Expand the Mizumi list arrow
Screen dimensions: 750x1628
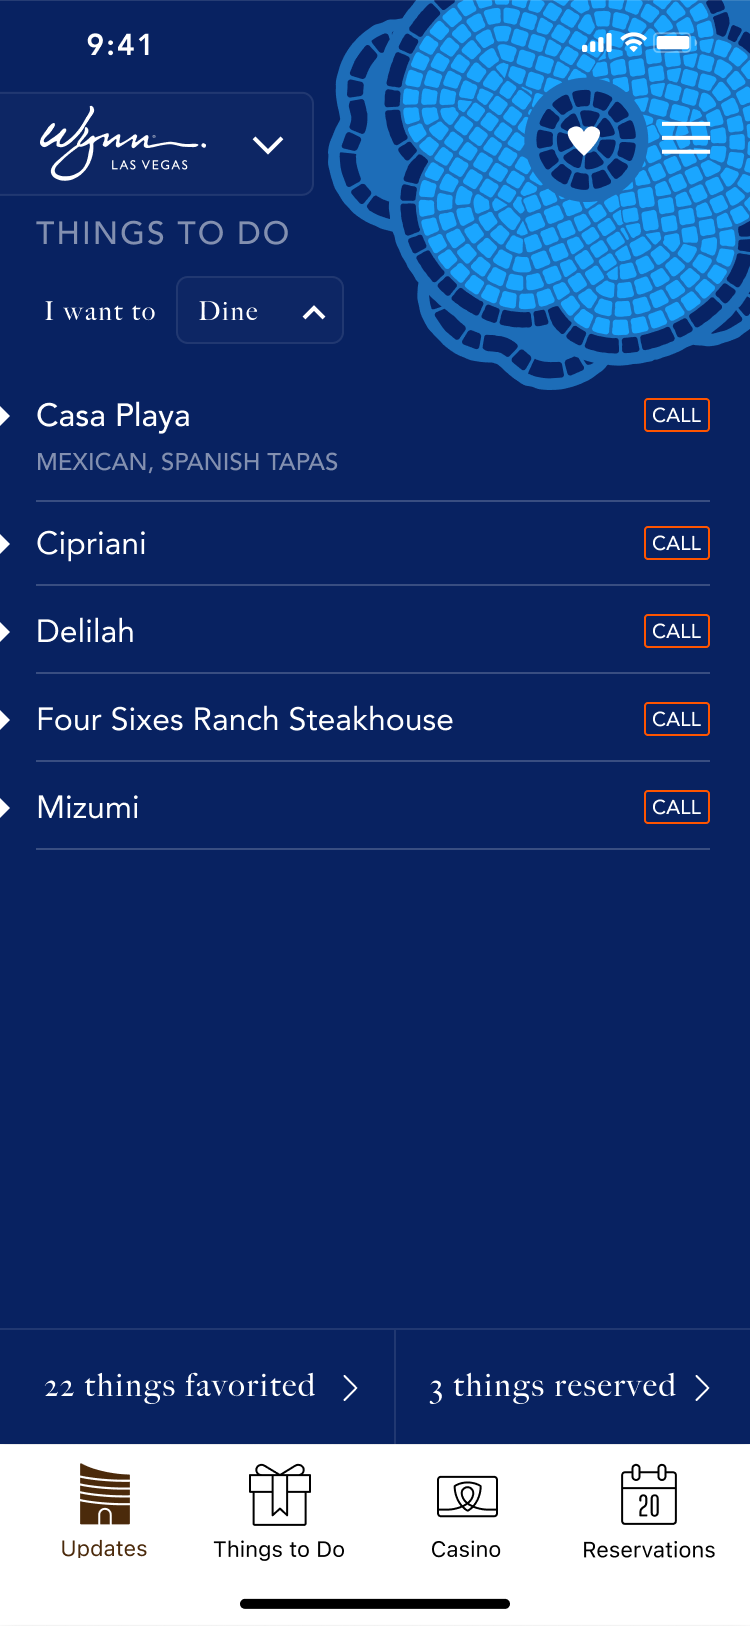[6, 808]
